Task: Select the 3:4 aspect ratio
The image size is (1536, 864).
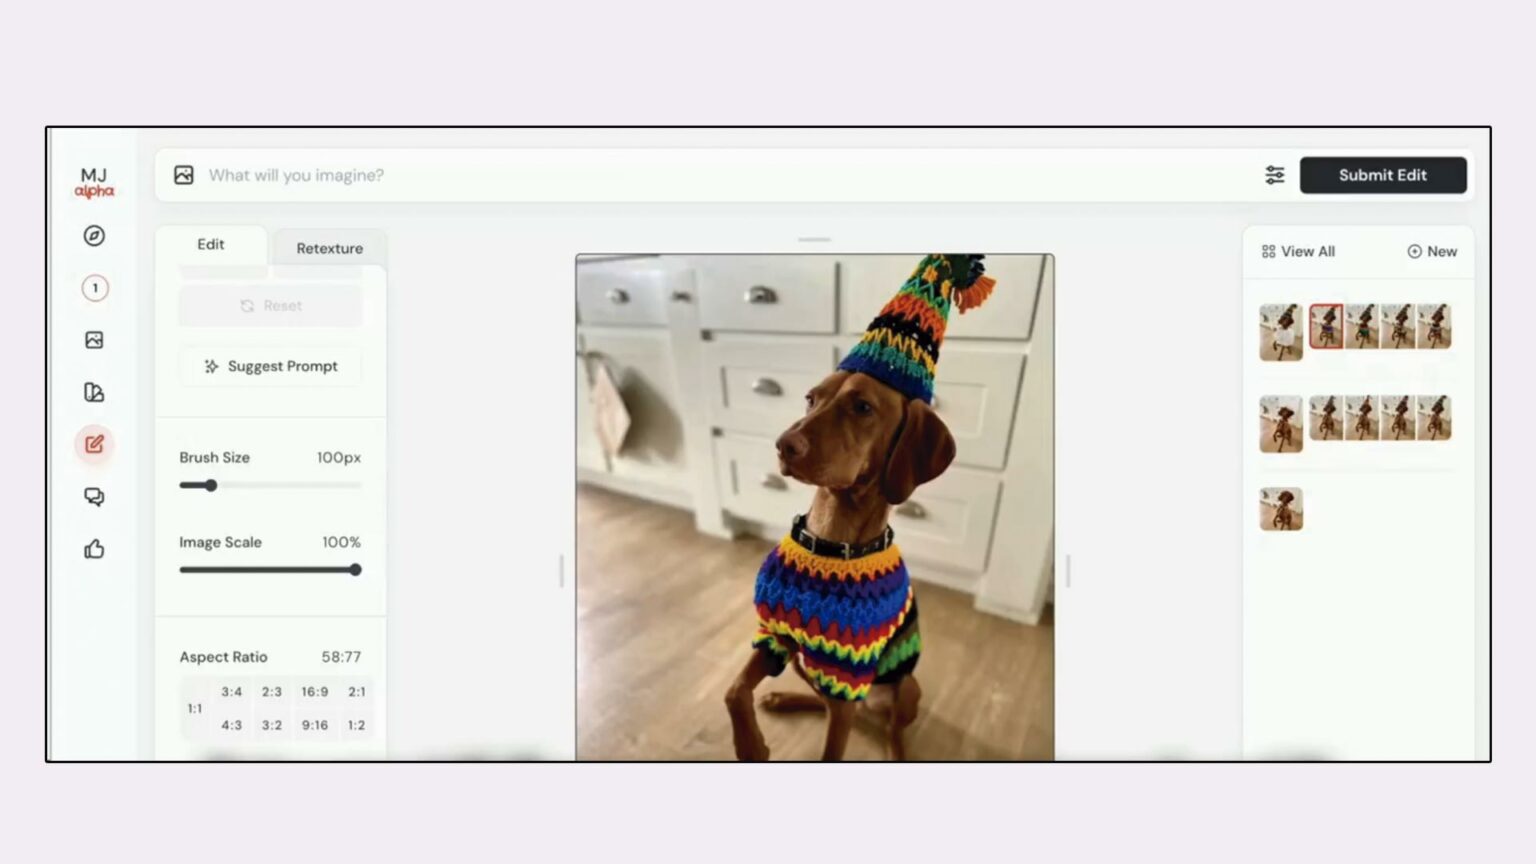Action: [232, 692]
